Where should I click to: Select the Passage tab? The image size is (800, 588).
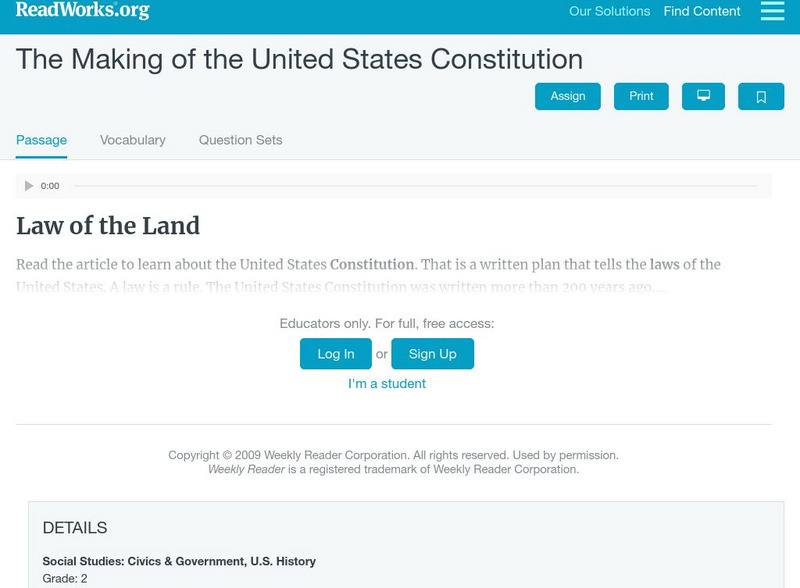[41, 140]
